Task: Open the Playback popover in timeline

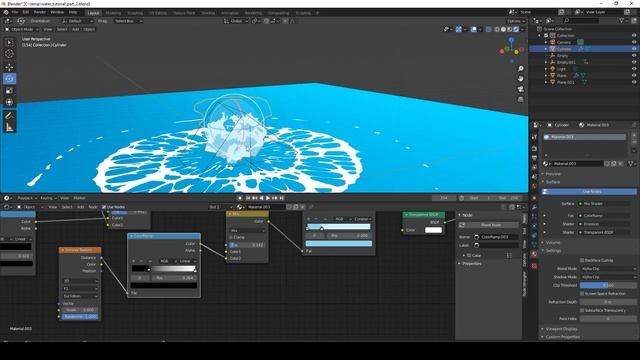Action: (27, 198)
